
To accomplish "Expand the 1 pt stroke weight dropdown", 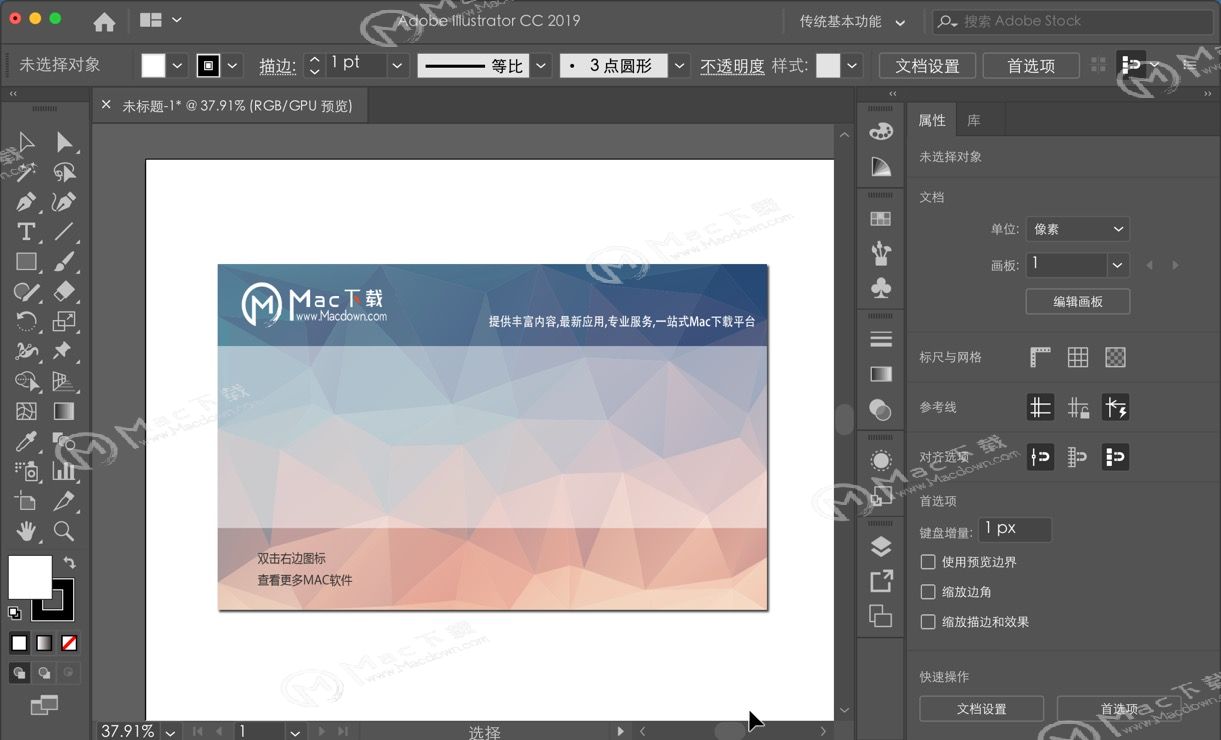I will (x=398, y=66).
